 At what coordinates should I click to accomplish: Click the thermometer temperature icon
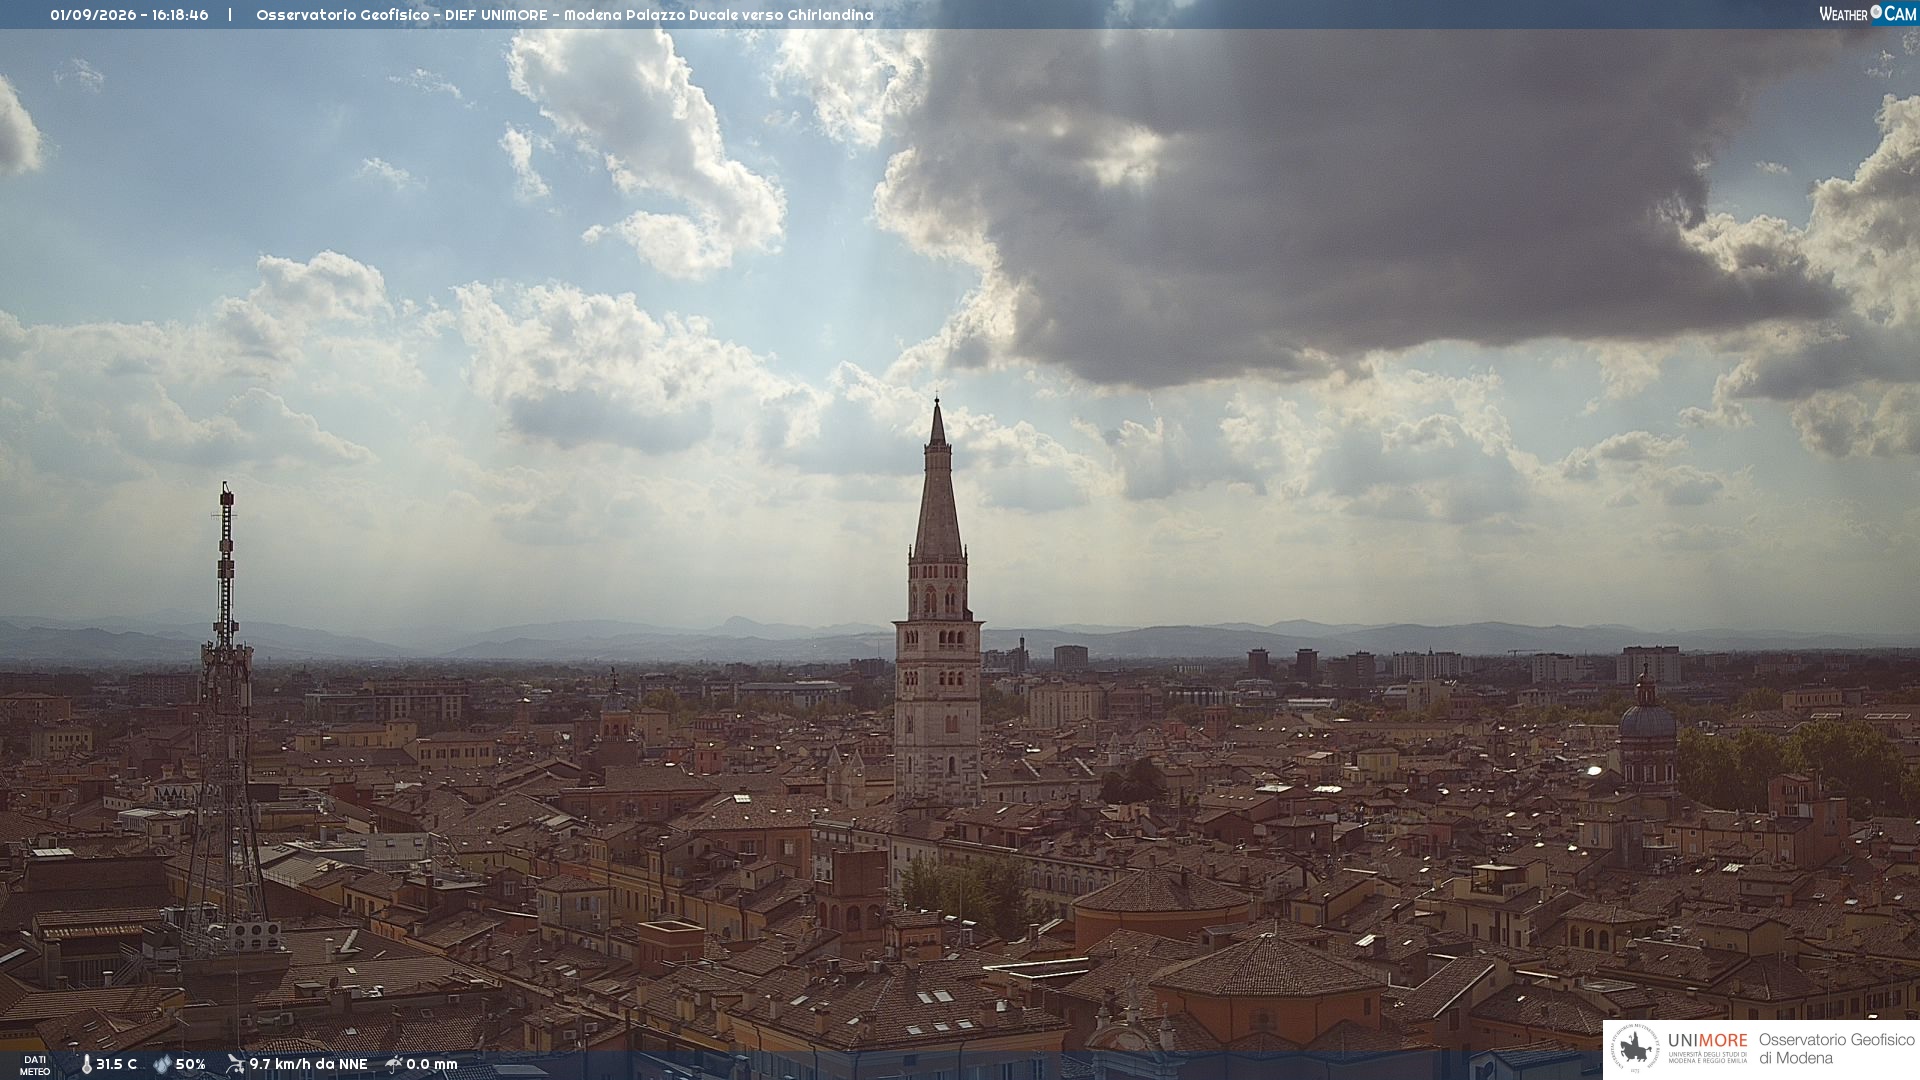click(x=86, y=1064)
